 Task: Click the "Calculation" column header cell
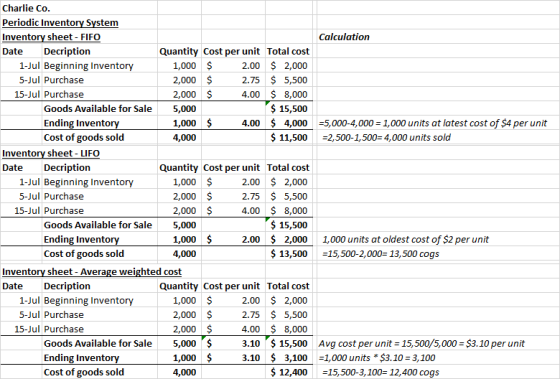[344, 37]
